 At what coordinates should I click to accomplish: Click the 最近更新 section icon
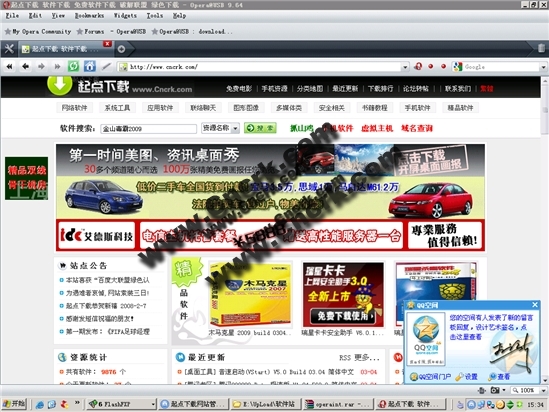tap(180, 357)
